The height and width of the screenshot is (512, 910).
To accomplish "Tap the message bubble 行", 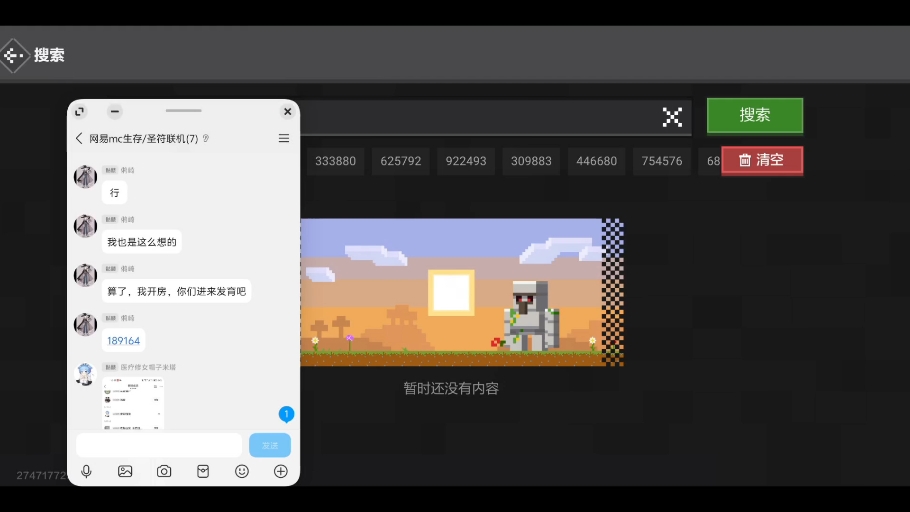I will pos(114,193).
